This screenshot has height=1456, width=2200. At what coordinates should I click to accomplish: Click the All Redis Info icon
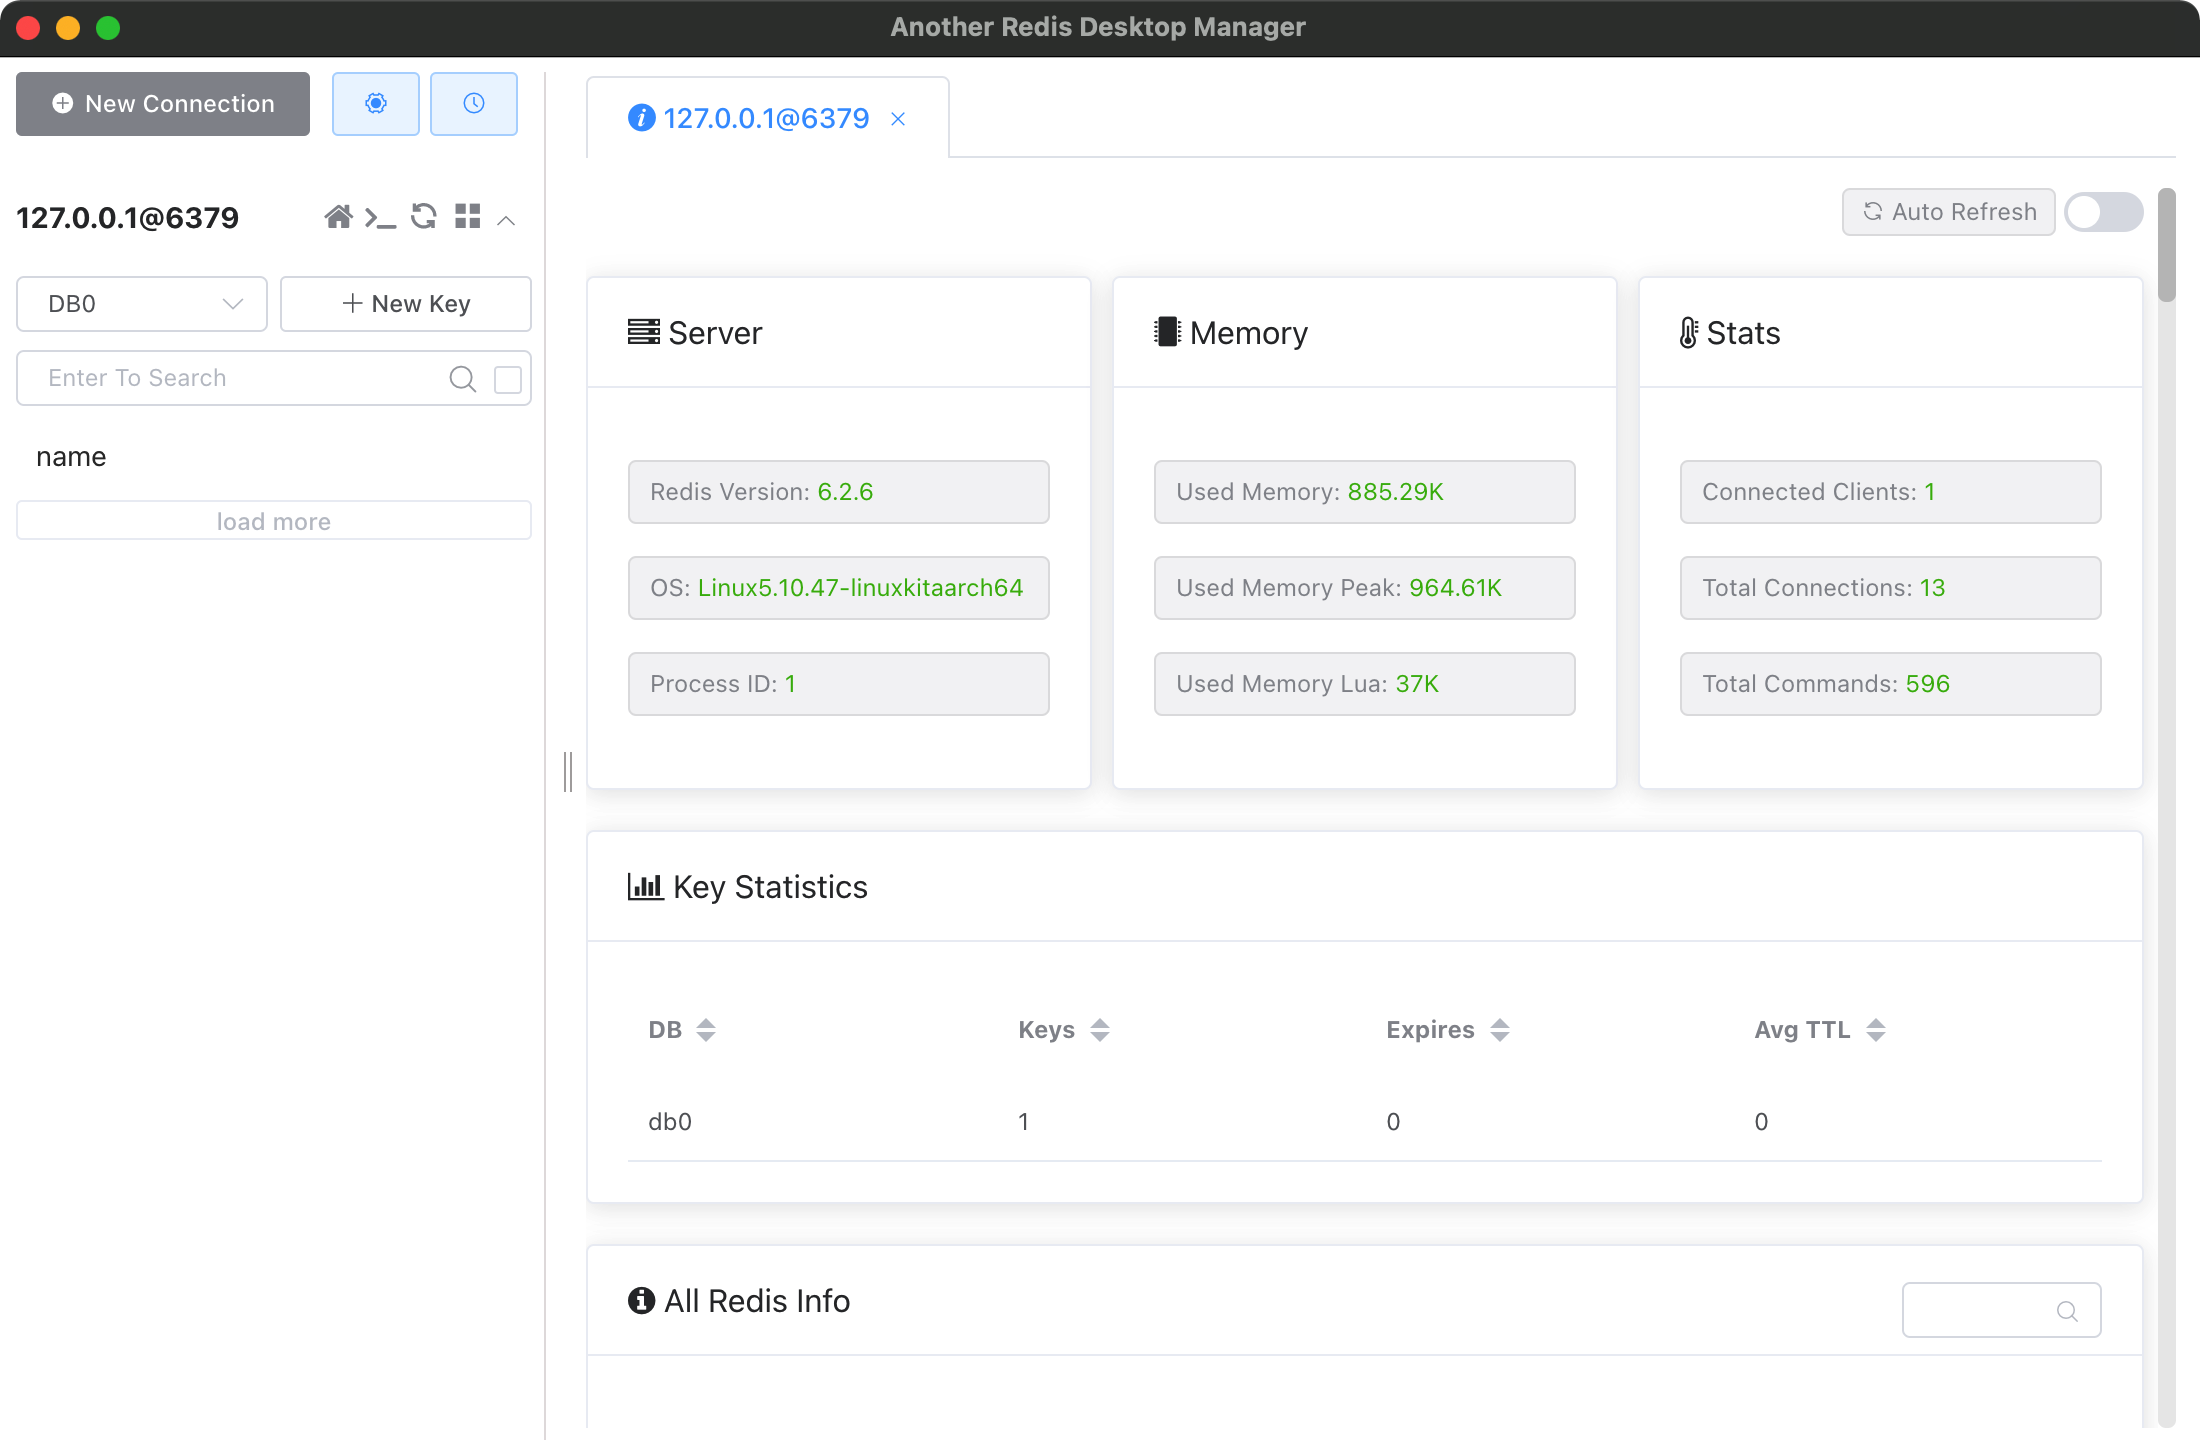[x=641, y=1300]
